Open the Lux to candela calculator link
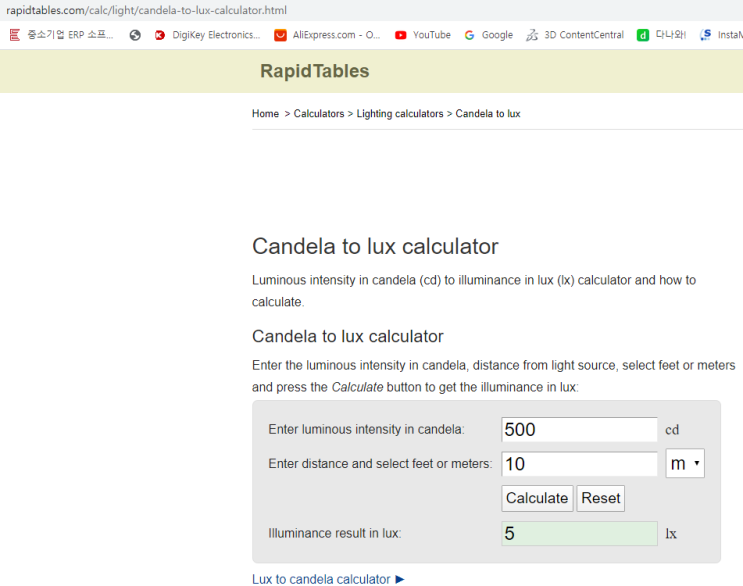This screenshot has height=586, width=743. [x=328, y=579]
